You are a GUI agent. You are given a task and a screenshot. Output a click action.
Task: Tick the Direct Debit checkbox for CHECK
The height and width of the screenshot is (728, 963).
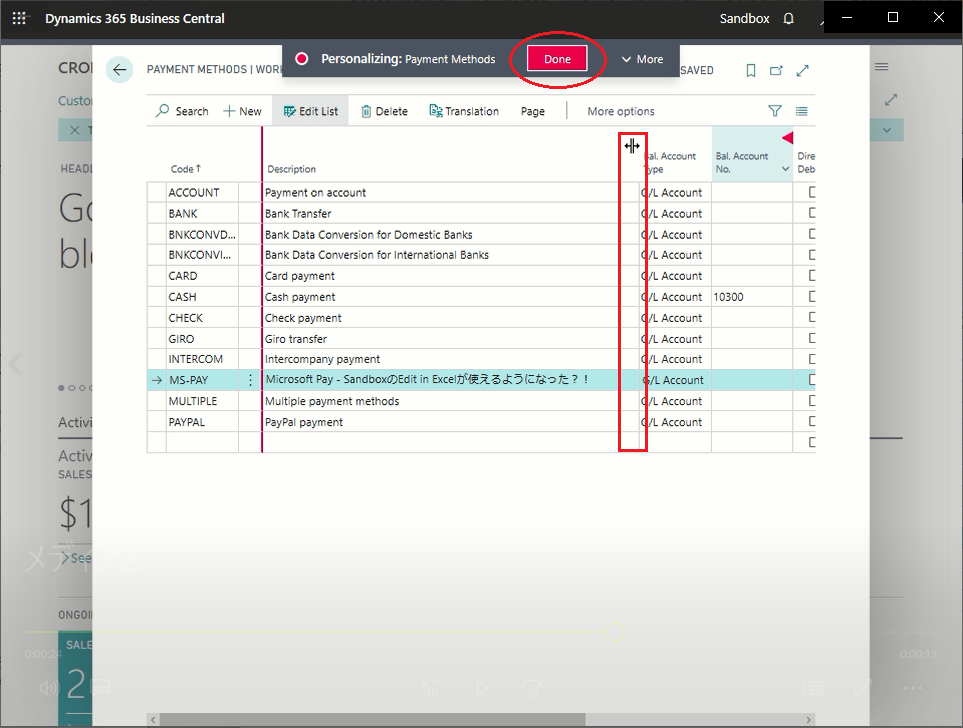point(812,318)
